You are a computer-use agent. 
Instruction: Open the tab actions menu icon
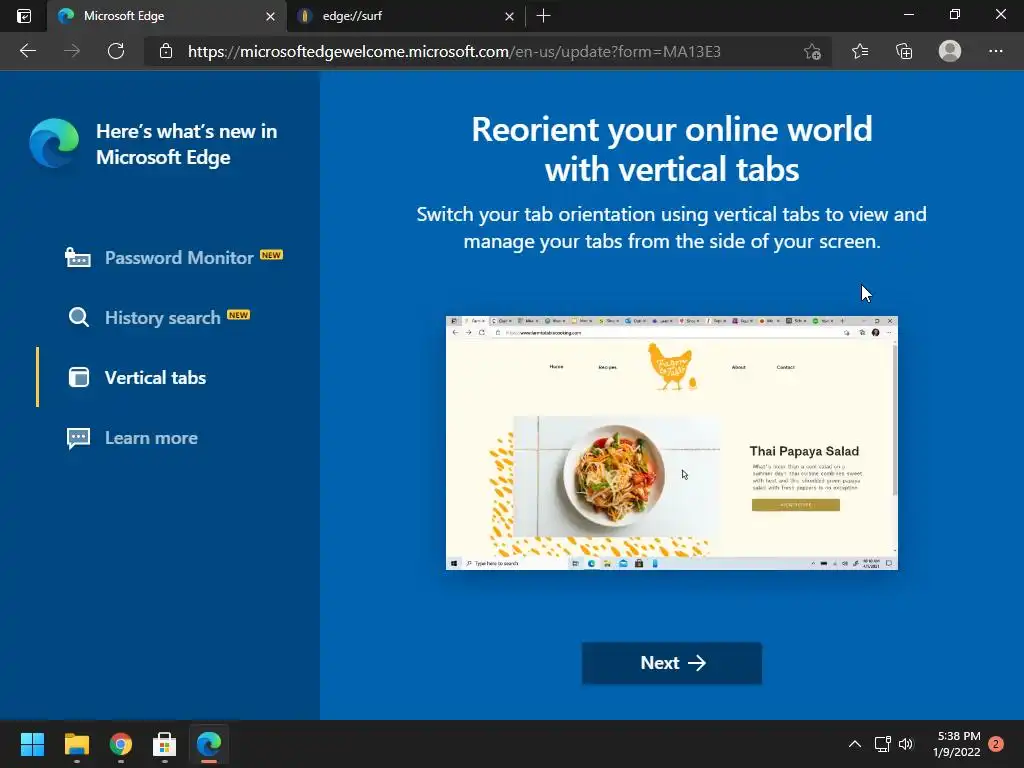24,16
